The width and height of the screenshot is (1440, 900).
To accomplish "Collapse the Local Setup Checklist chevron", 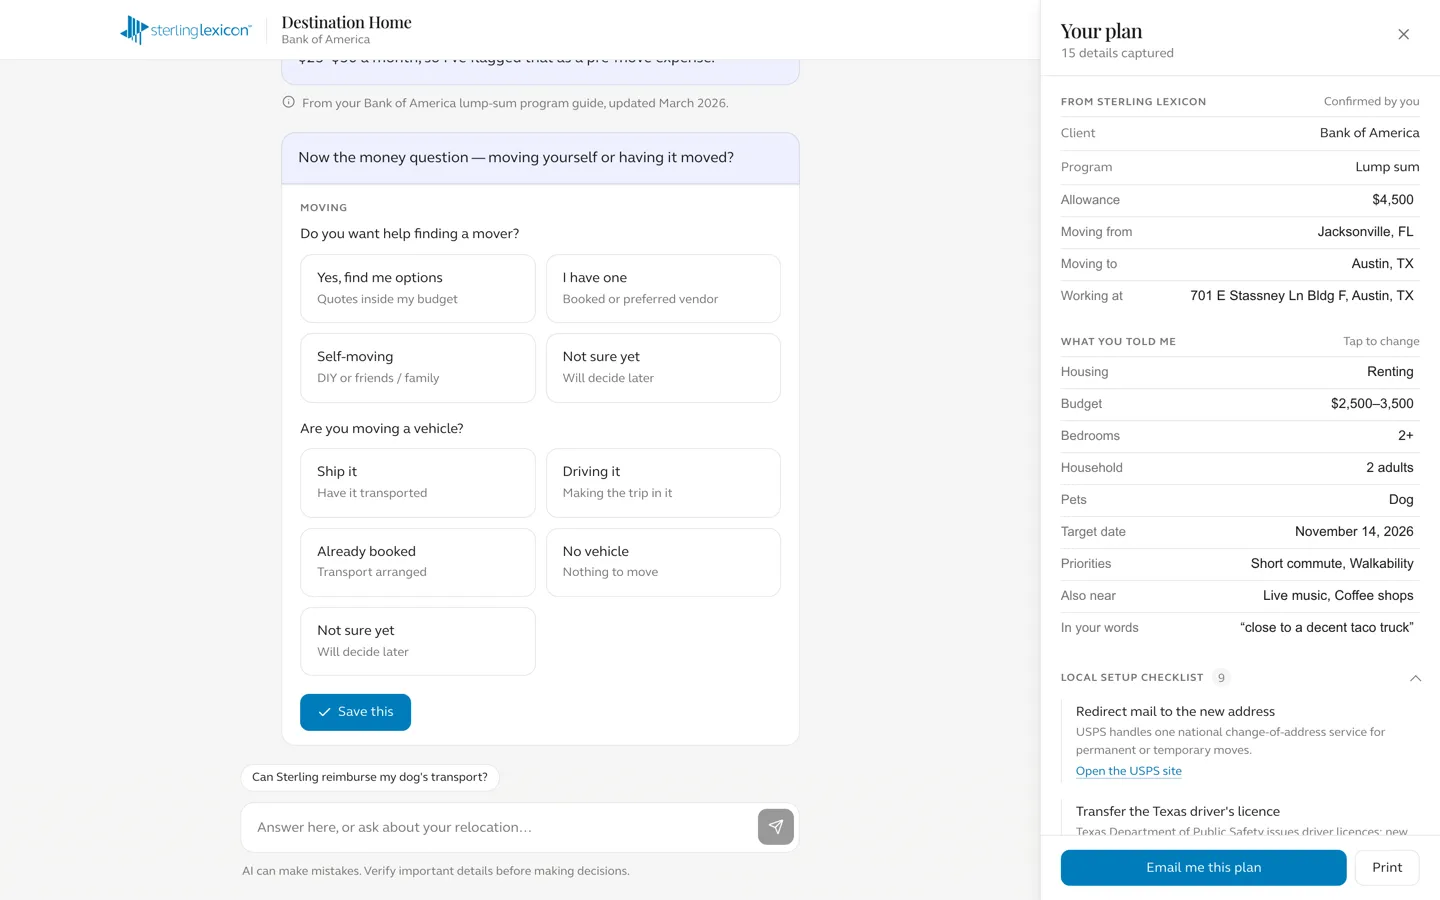I will [1415, 678].
